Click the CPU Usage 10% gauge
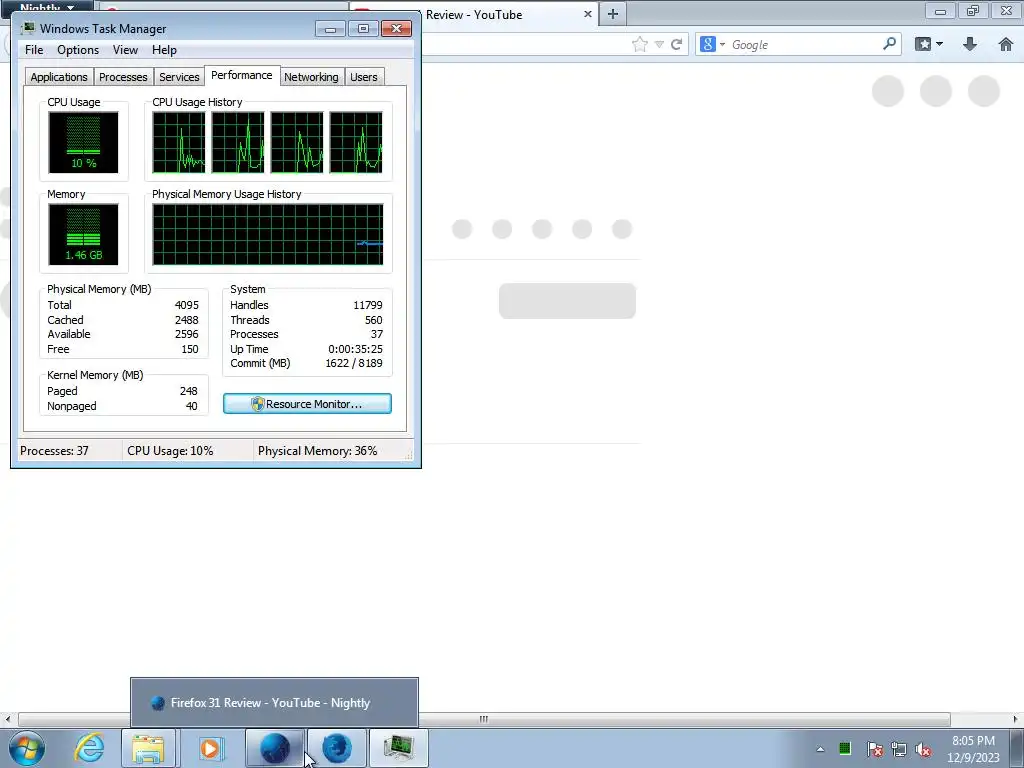The width and height of the screenshot is (1024, 768). click(x=83, y=142)
